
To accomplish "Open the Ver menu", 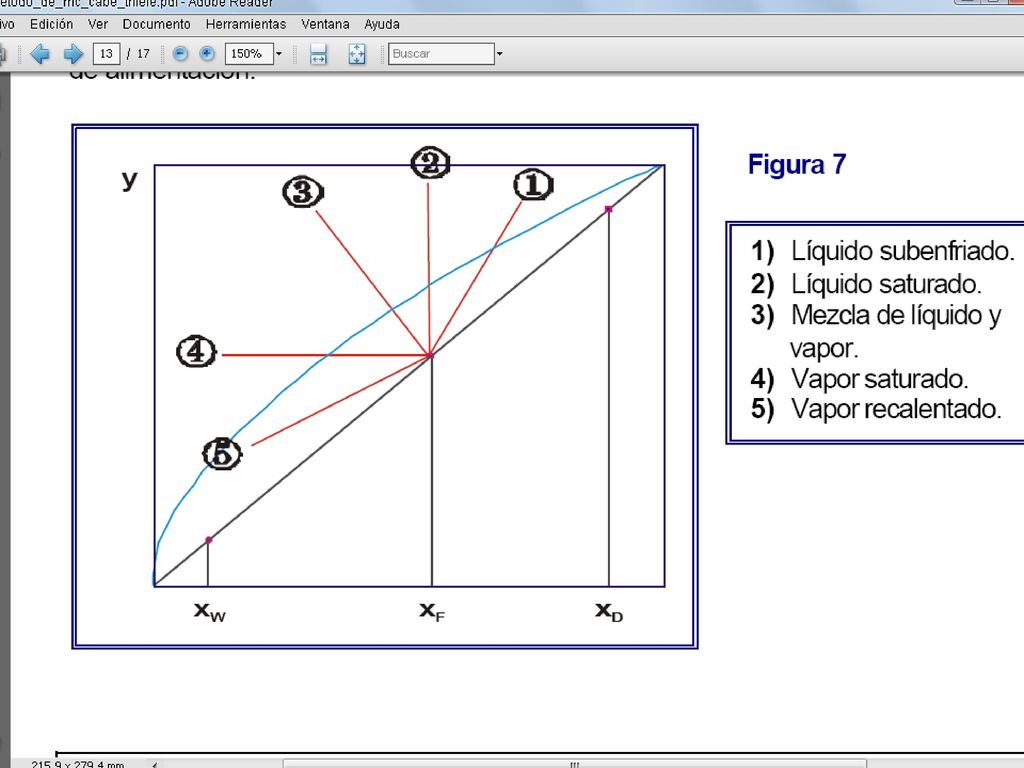I will 98,24.
